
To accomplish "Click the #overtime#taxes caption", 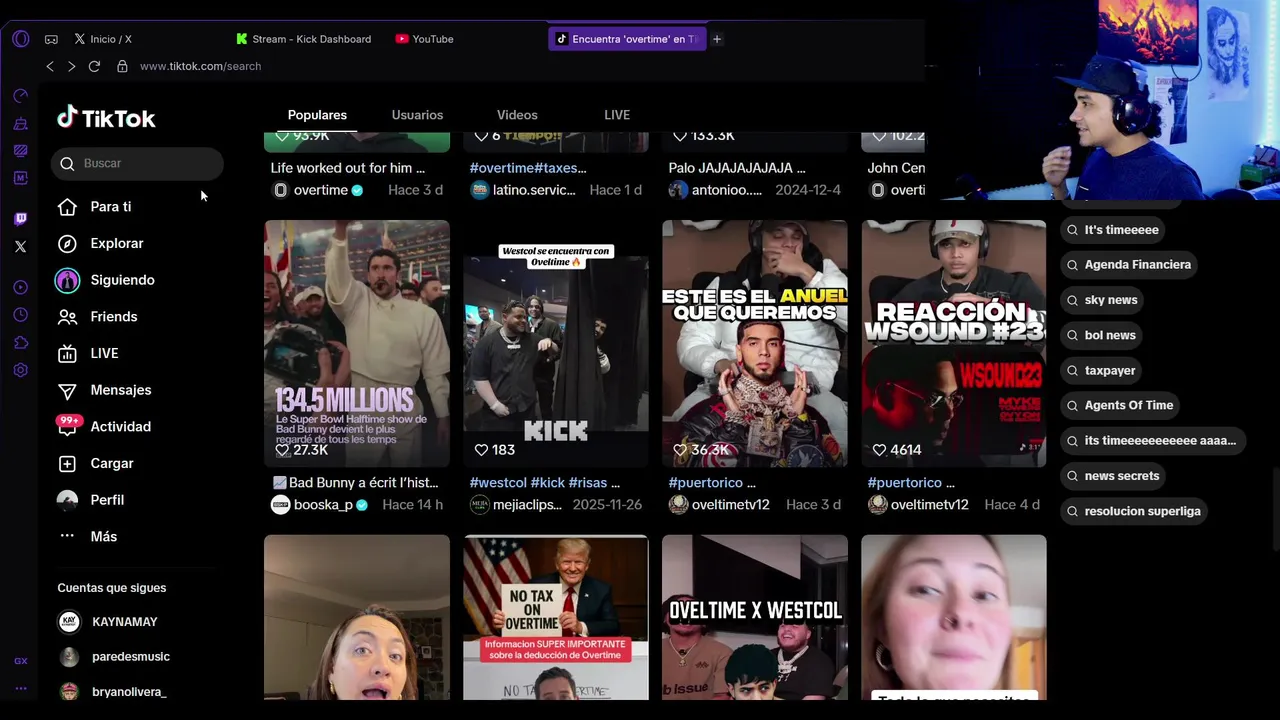I will coord(528,168).
